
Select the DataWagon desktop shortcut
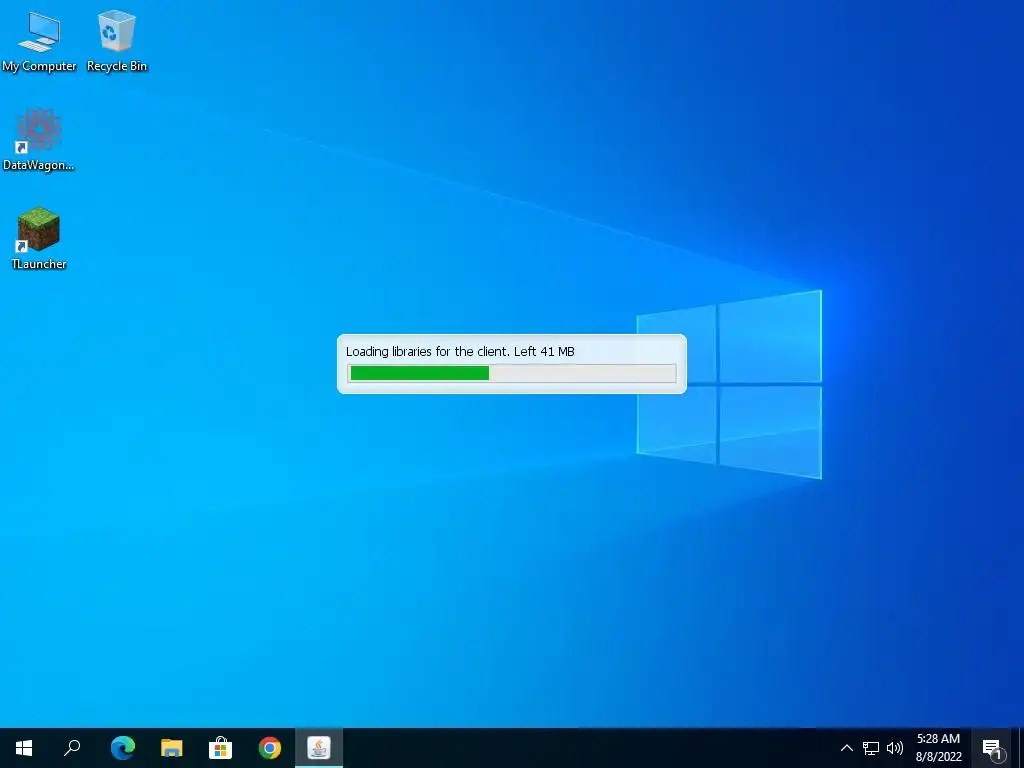39,140
